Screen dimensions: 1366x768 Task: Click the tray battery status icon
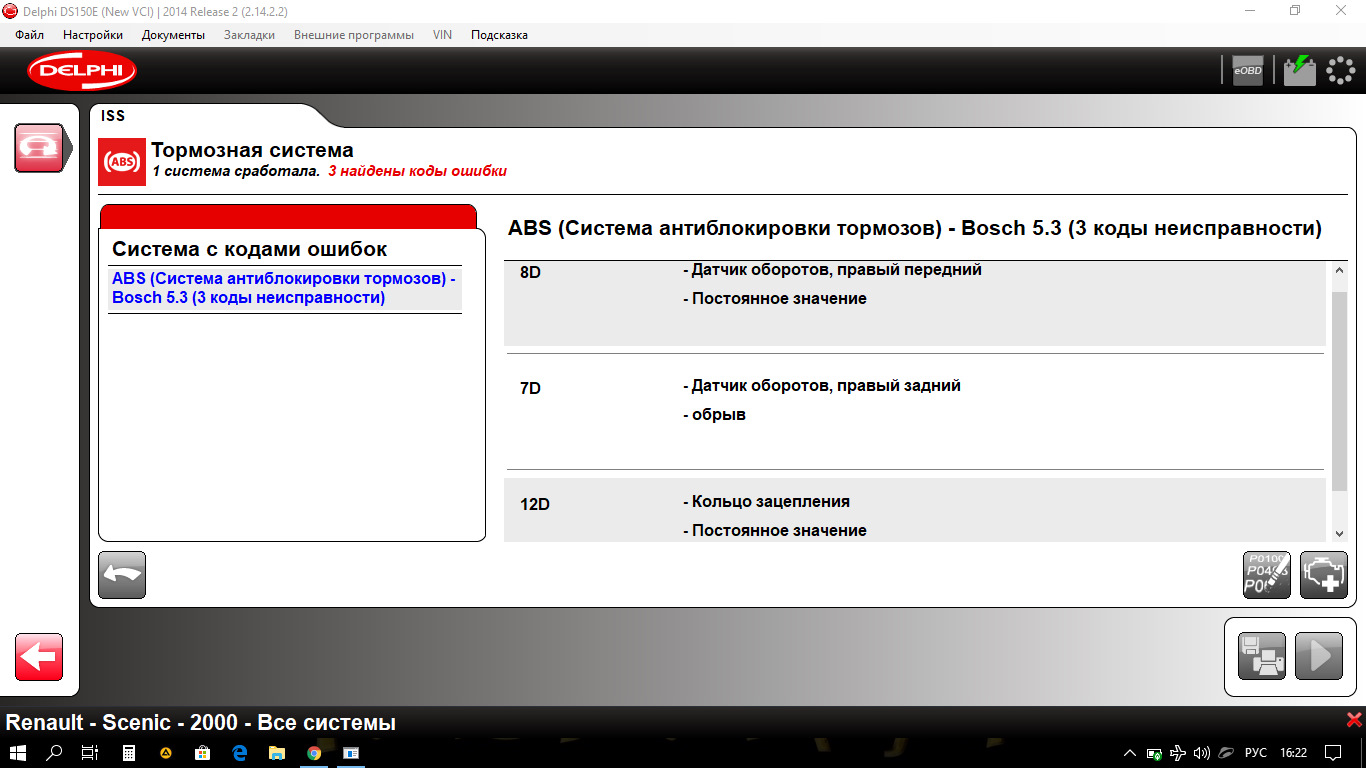point(1154,753)
